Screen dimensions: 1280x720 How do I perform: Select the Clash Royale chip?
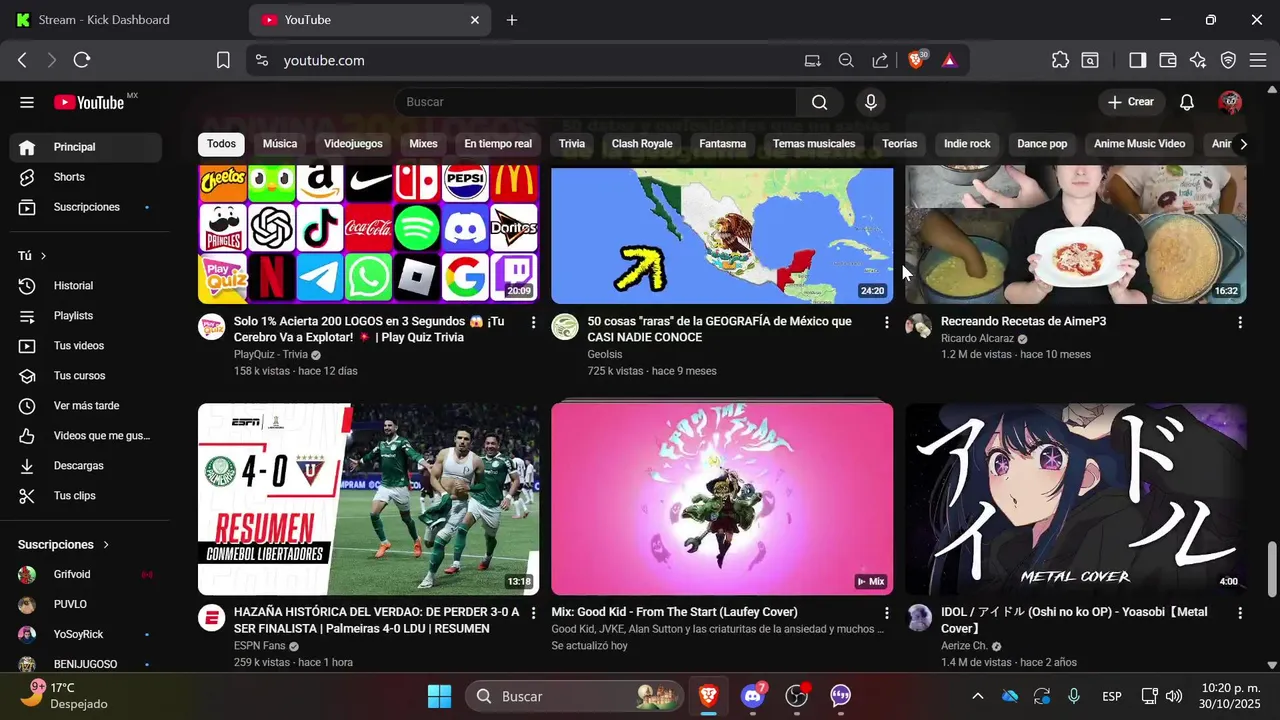(642, 144)
